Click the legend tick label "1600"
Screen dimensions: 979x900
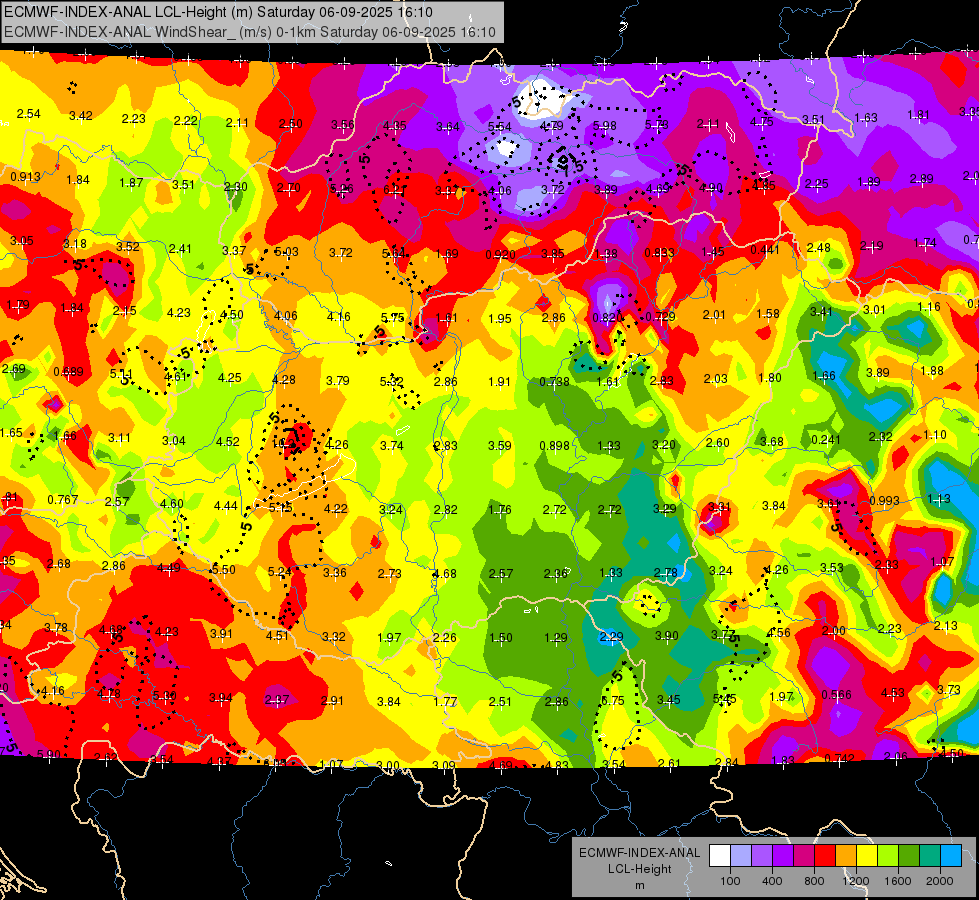[x=897, y=881]
